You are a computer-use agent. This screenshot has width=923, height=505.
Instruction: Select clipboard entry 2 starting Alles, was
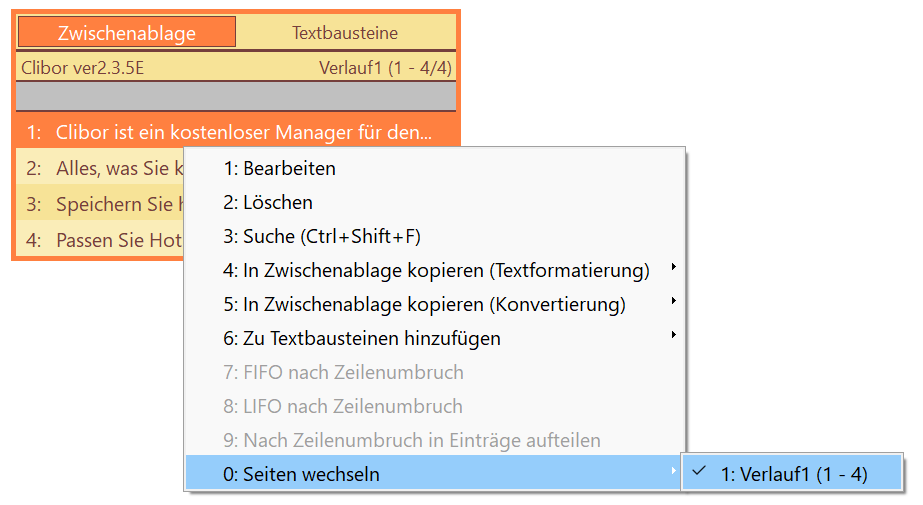click(100, 169)
